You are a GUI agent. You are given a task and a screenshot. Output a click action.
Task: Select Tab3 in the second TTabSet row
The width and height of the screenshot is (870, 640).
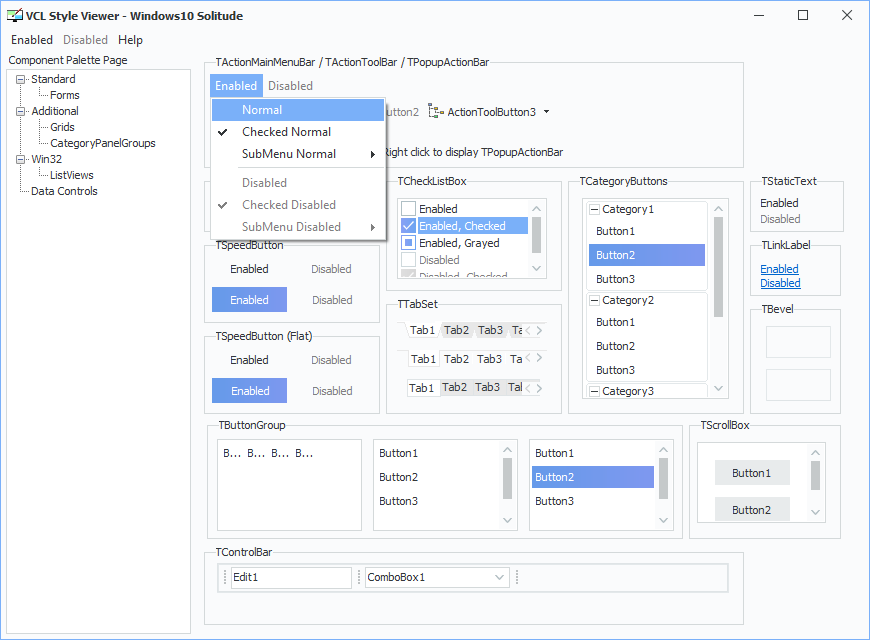pos(489,359)
